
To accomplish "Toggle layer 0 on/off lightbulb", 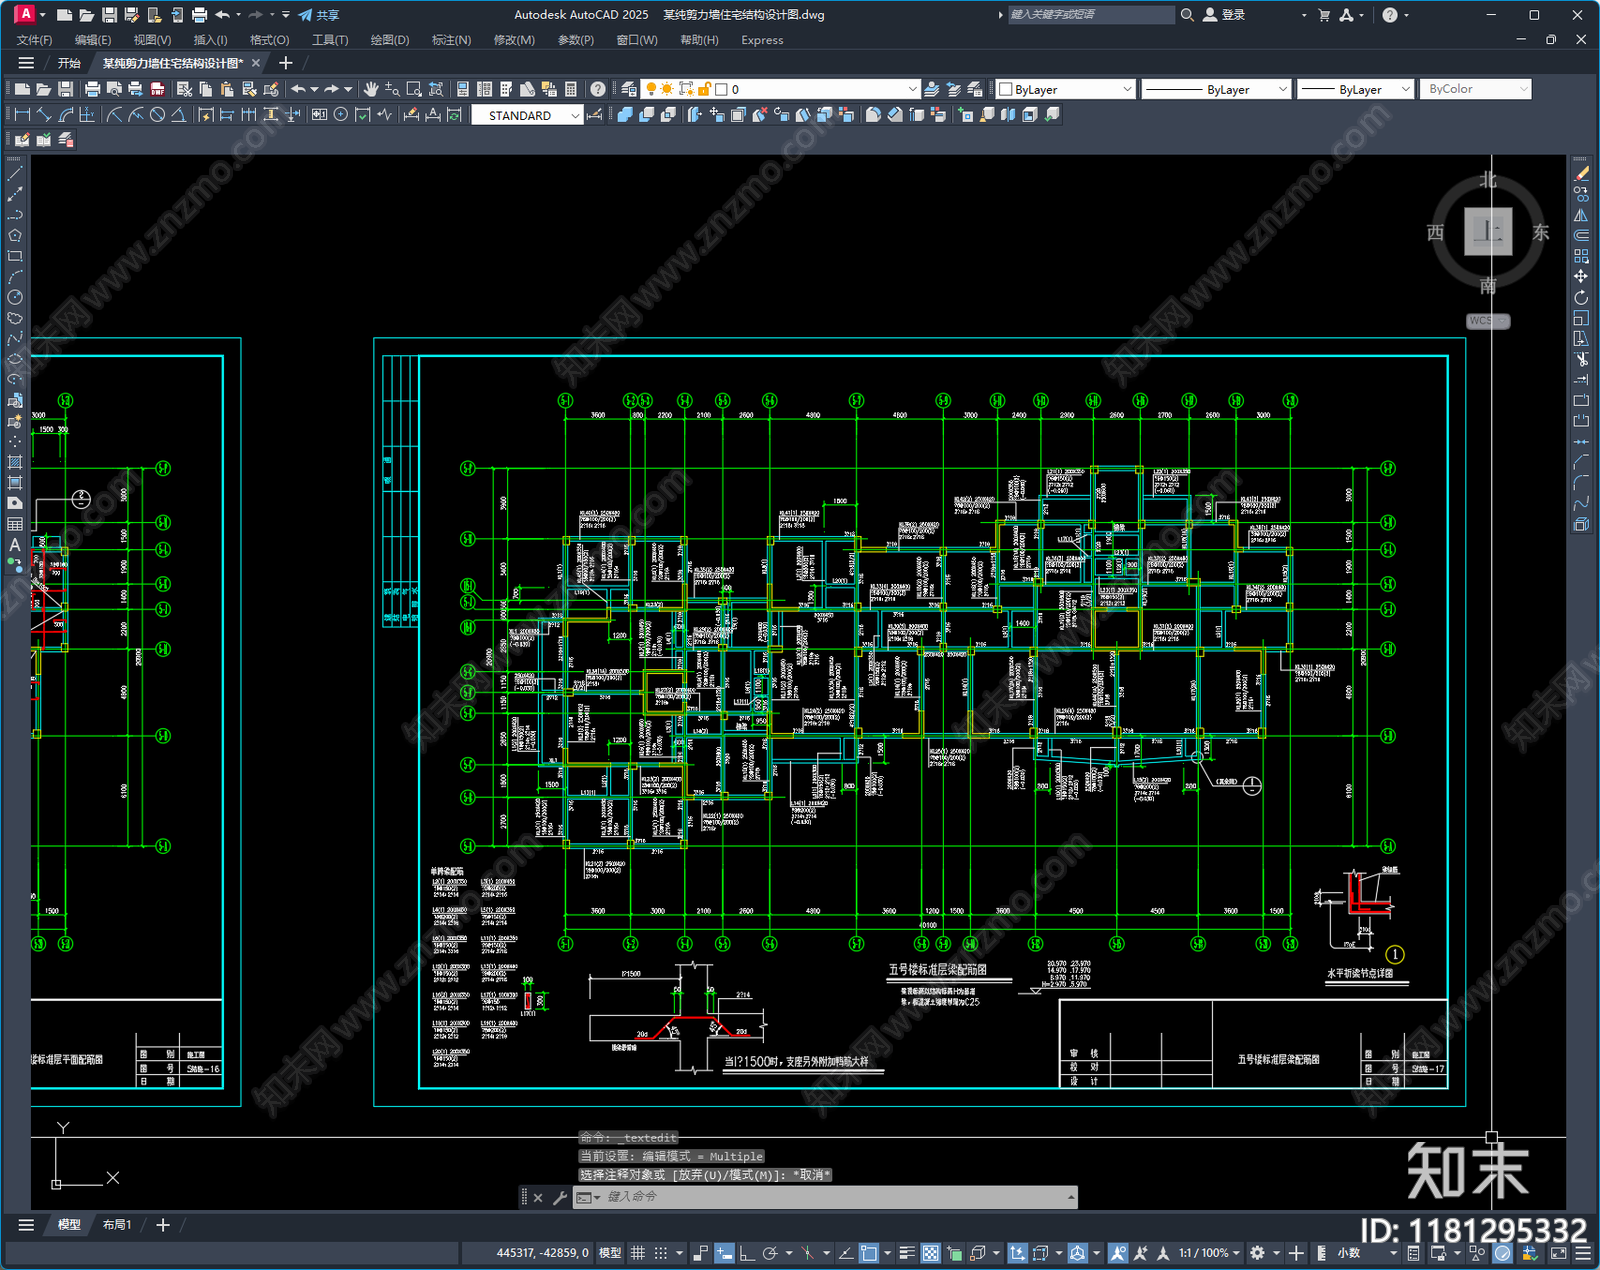I will 651,89.
